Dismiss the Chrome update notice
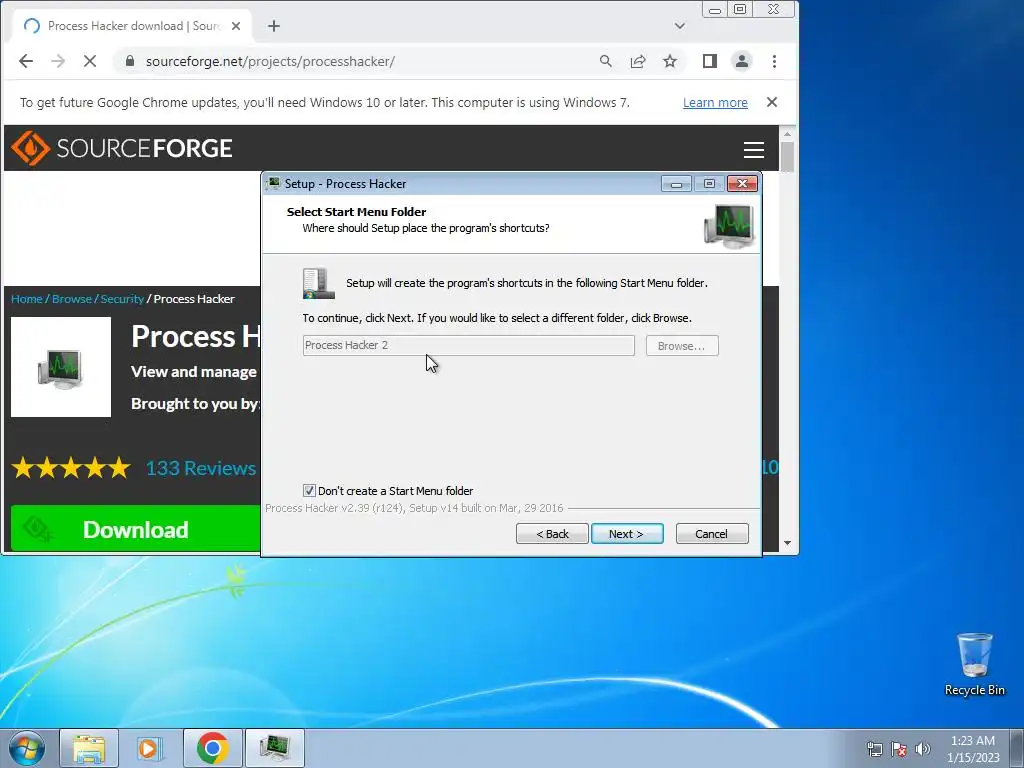 tap(772, 102)
